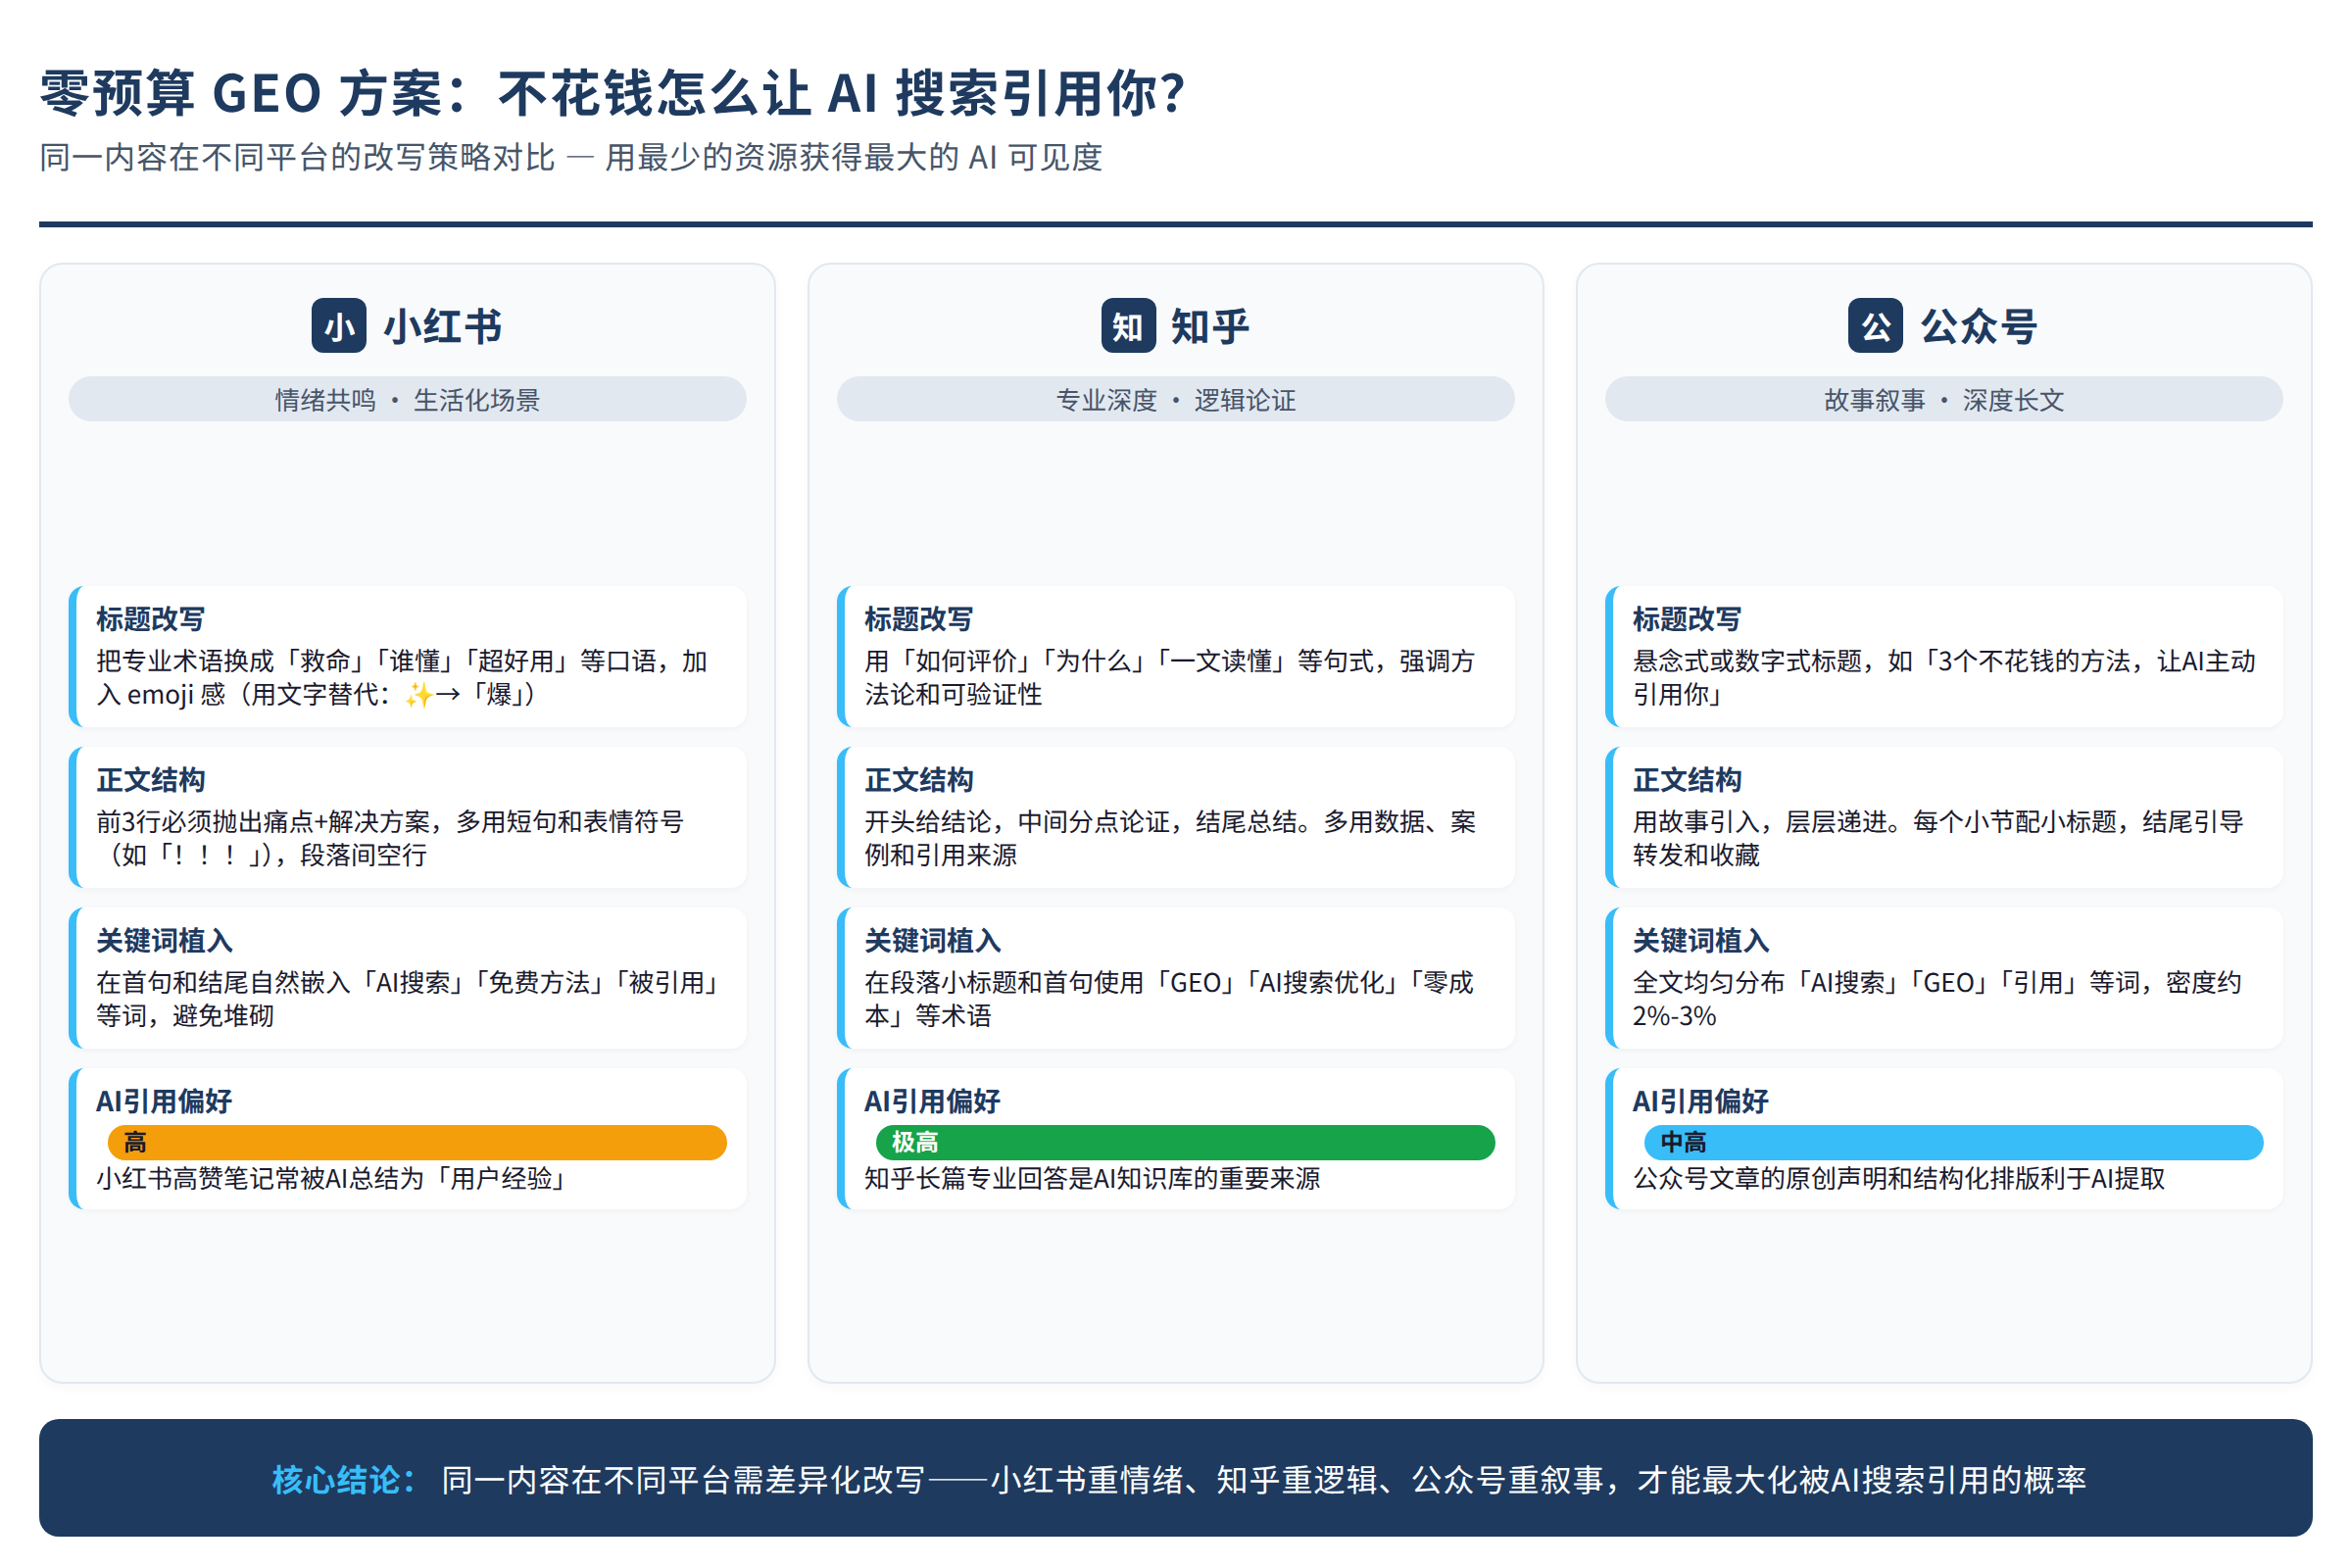This screenshot has height=1568, width=2352.
Task: Click the 核心结论： label in the footer banner
Action: (345, 1479)
